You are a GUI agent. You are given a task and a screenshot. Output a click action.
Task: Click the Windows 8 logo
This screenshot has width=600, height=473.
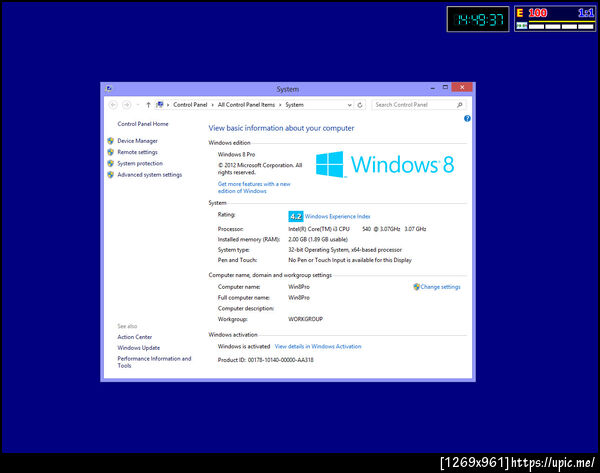(385, 165)
